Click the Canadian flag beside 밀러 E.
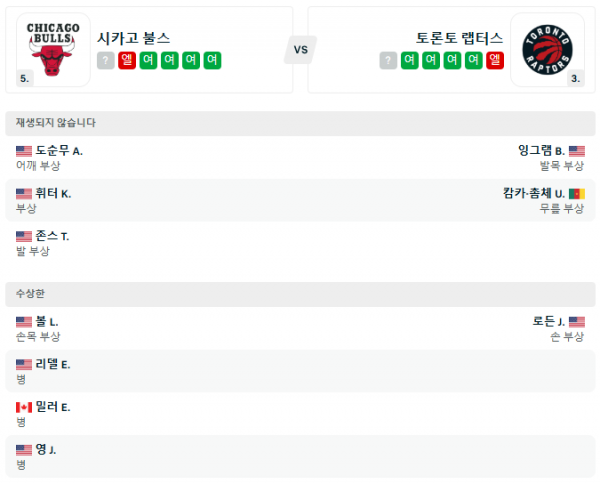Screen dimensions: 600x484 click(x=24, y=407)
